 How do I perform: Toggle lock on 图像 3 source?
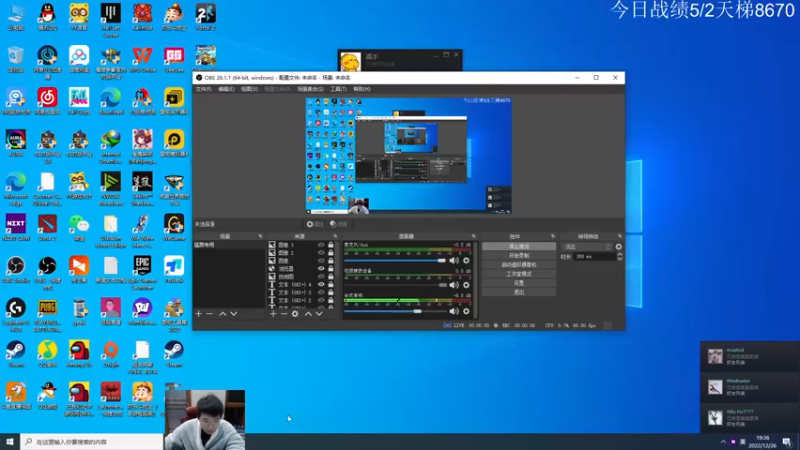pos(331,245)
